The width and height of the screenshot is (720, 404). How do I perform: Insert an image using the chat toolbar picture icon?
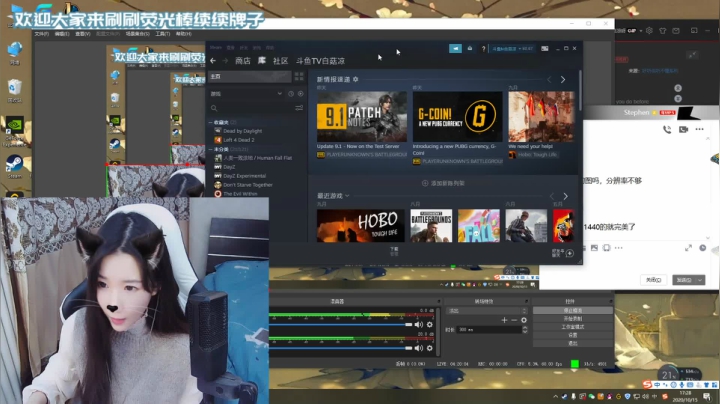point(594,248)
